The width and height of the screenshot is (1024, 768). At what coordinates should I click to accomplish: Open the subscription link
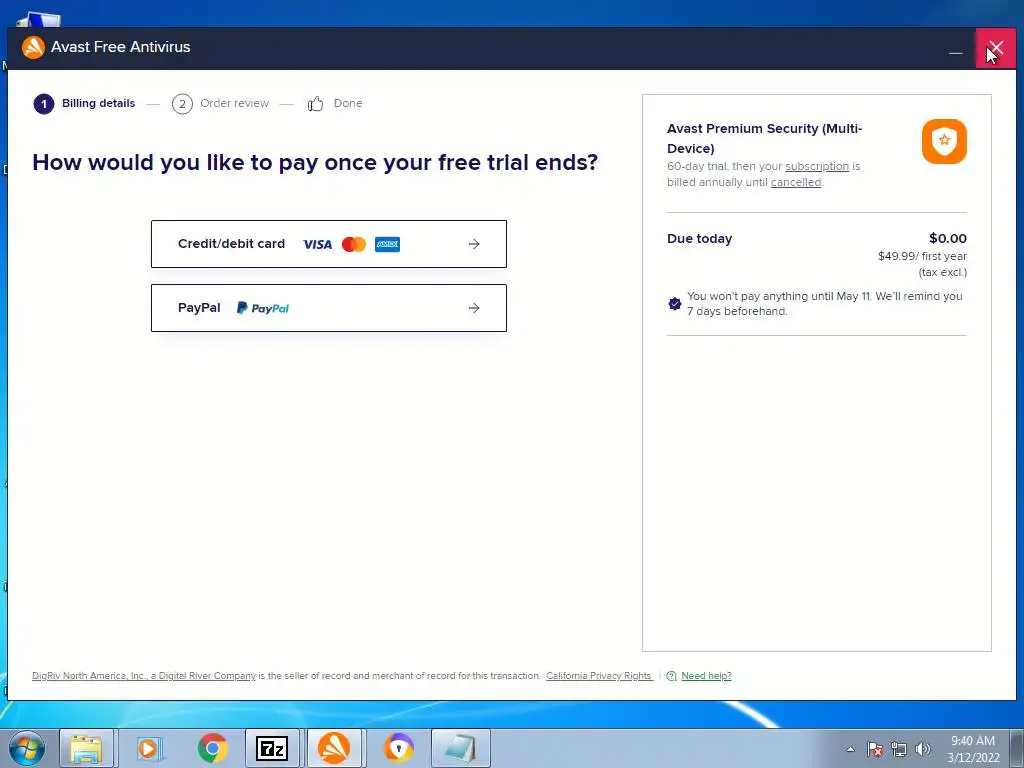coord(816,167)
